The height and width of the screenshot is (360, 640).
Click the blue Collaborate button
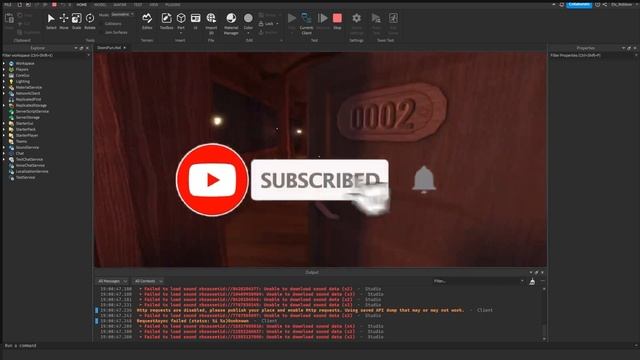pyautogui.click(x=579, y=4)
